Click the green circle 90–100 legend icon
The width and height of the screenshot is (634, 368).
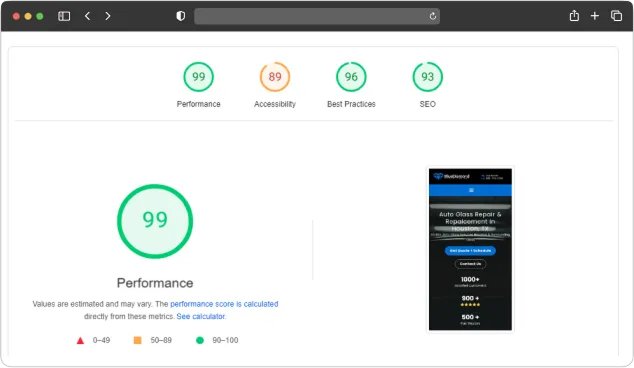pos(200,341)
